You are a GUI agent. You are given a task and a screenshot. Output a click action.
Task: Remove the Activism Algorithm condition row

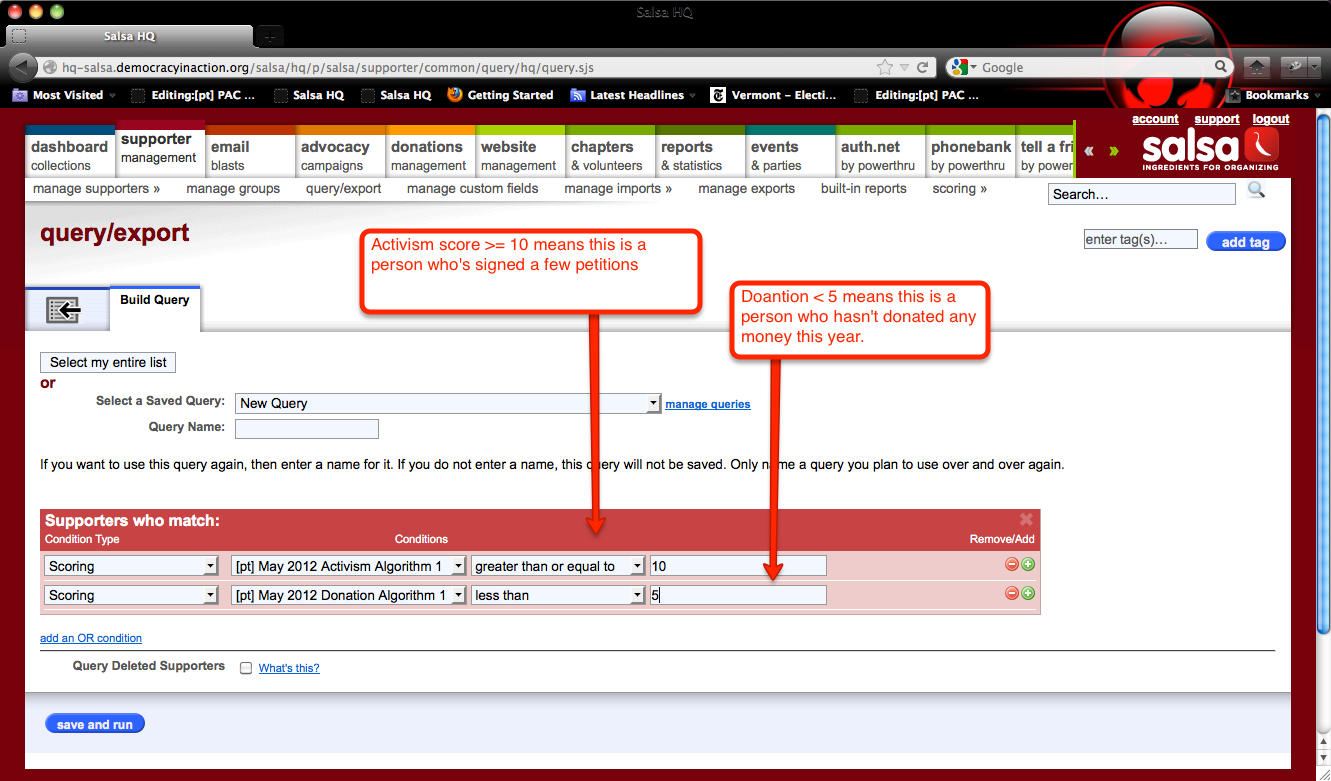coord(1011,565)
